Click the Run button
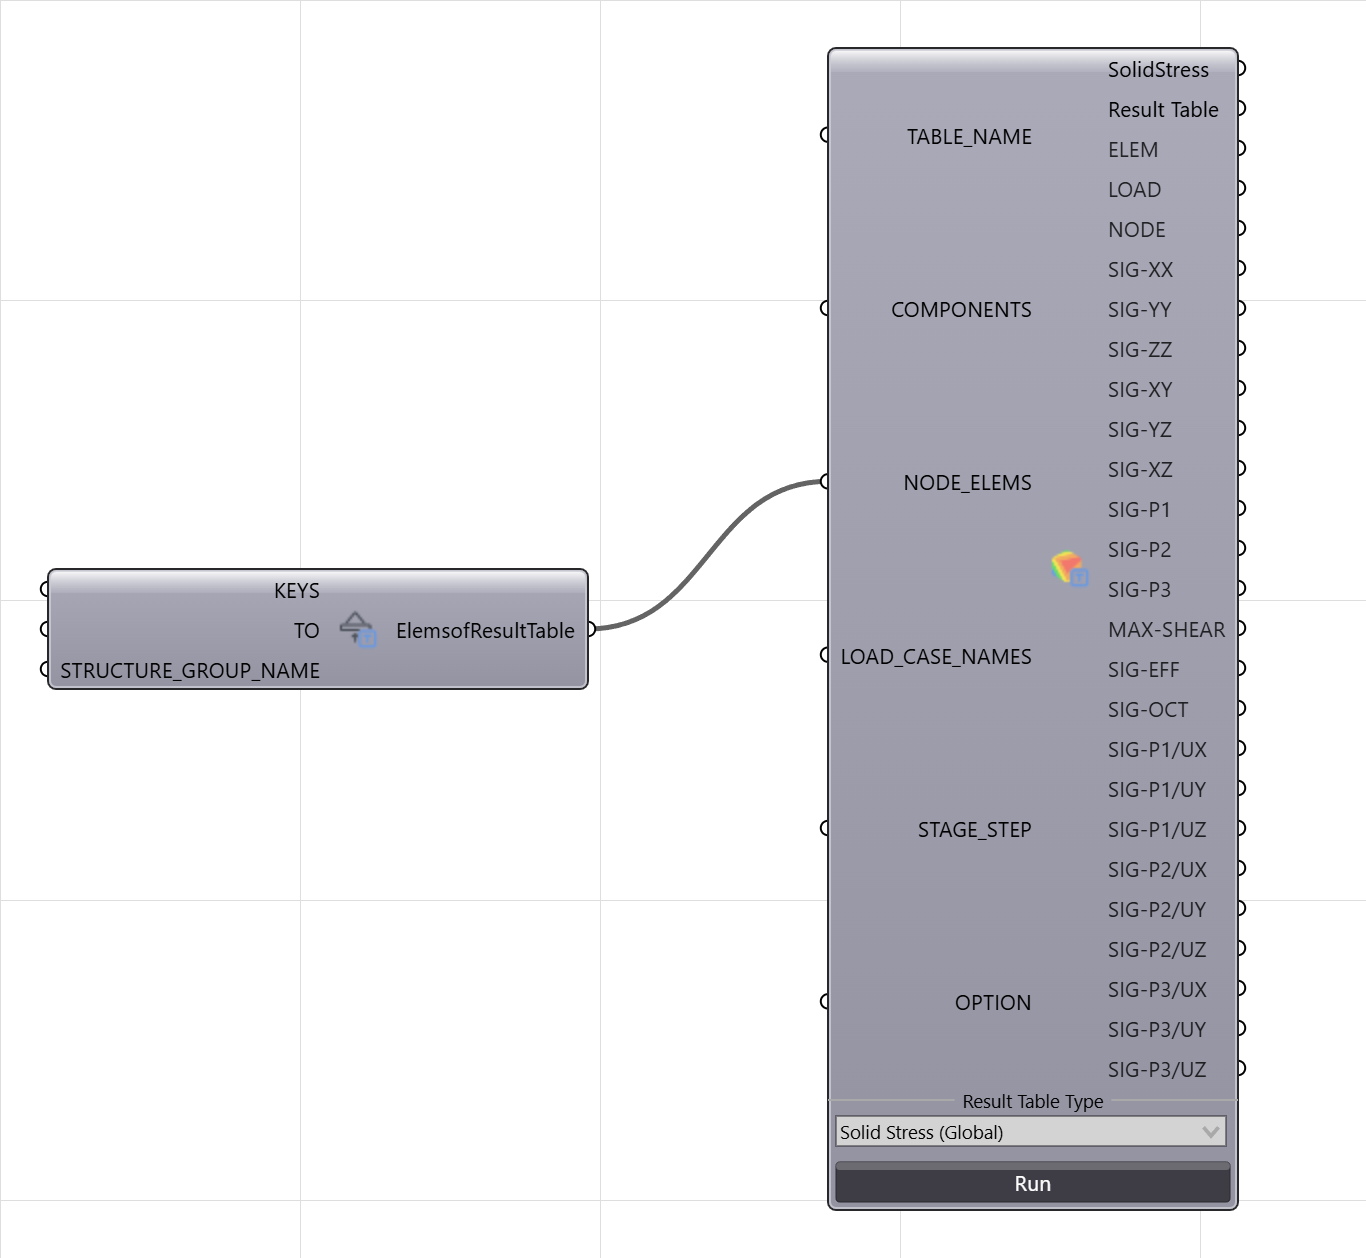 point(1032,1183)
